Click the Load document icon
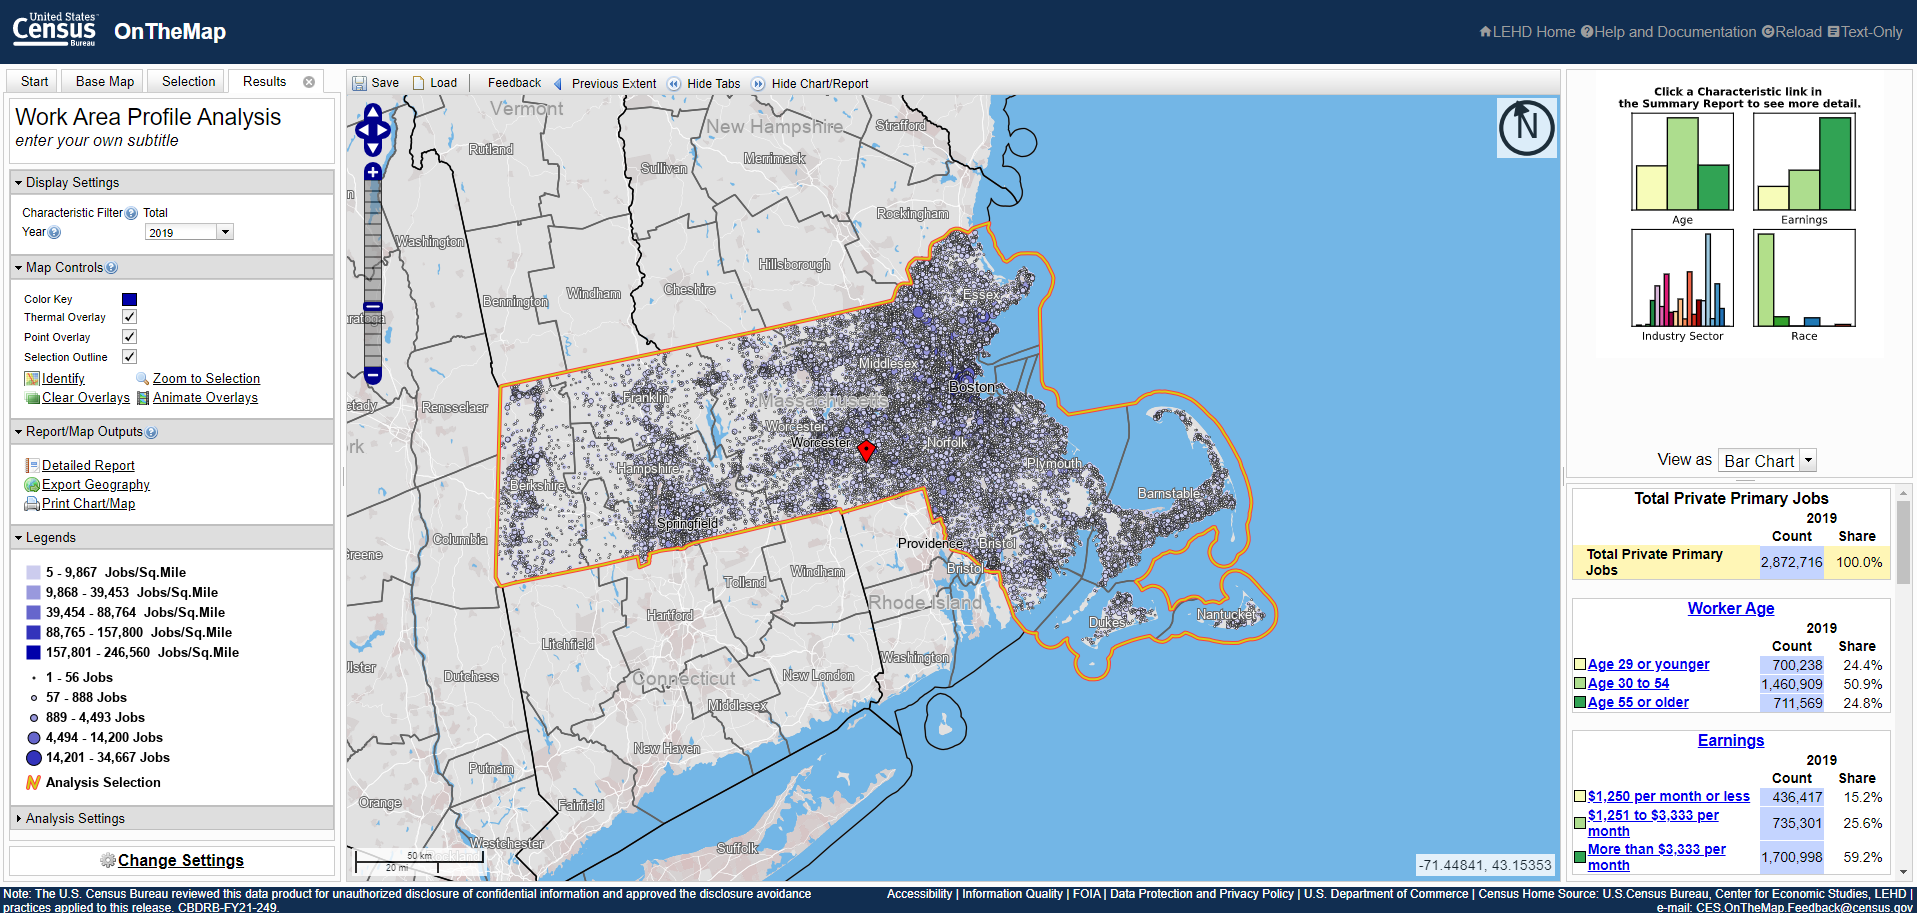 (x=419, y=83)
